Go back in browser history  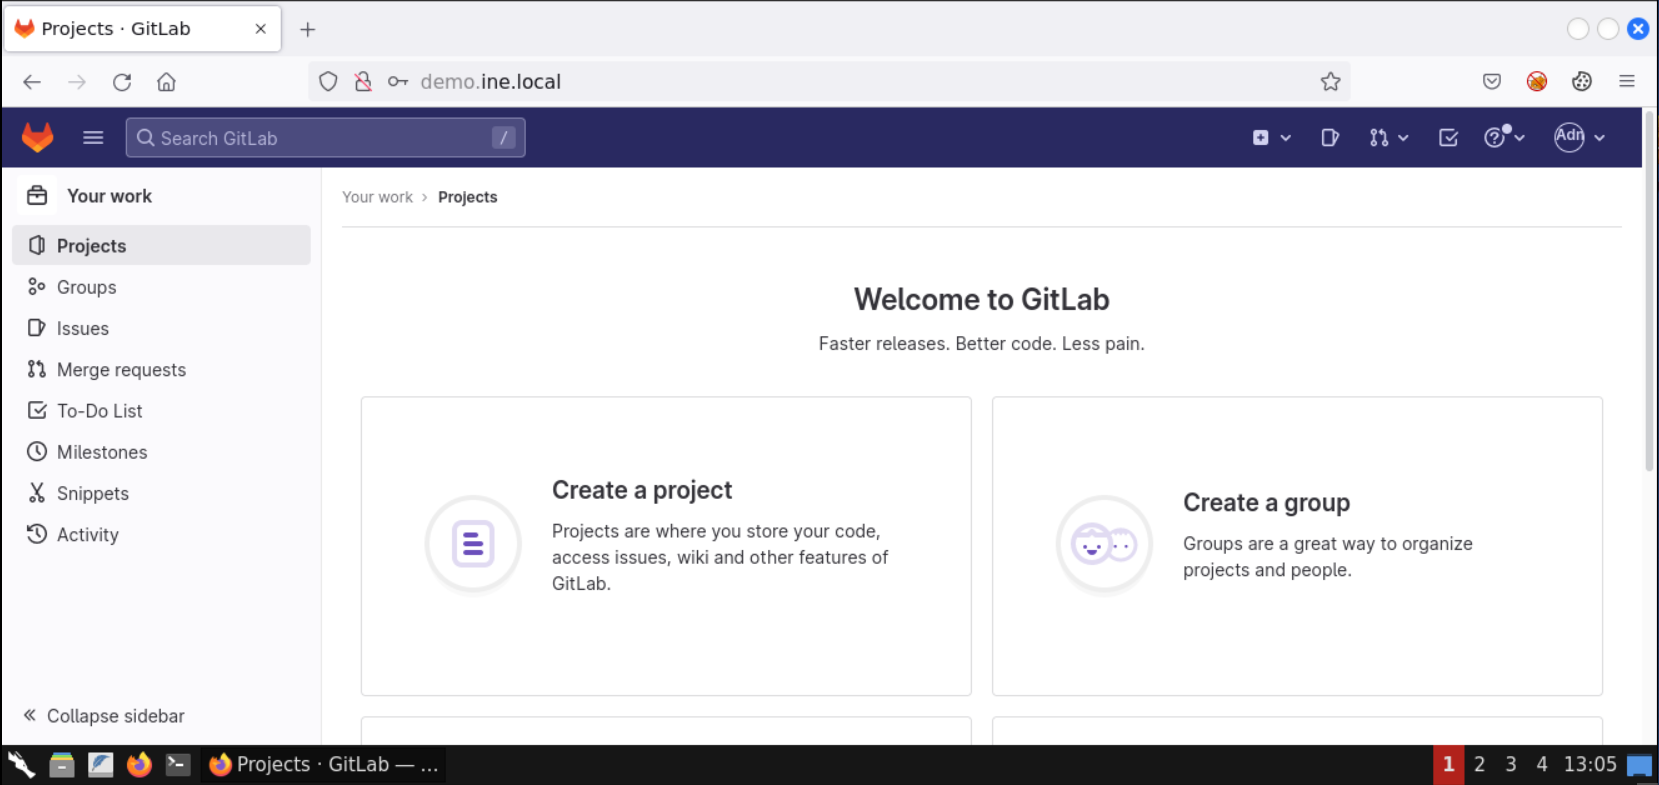pyautogui.click(x=32, y=82)
